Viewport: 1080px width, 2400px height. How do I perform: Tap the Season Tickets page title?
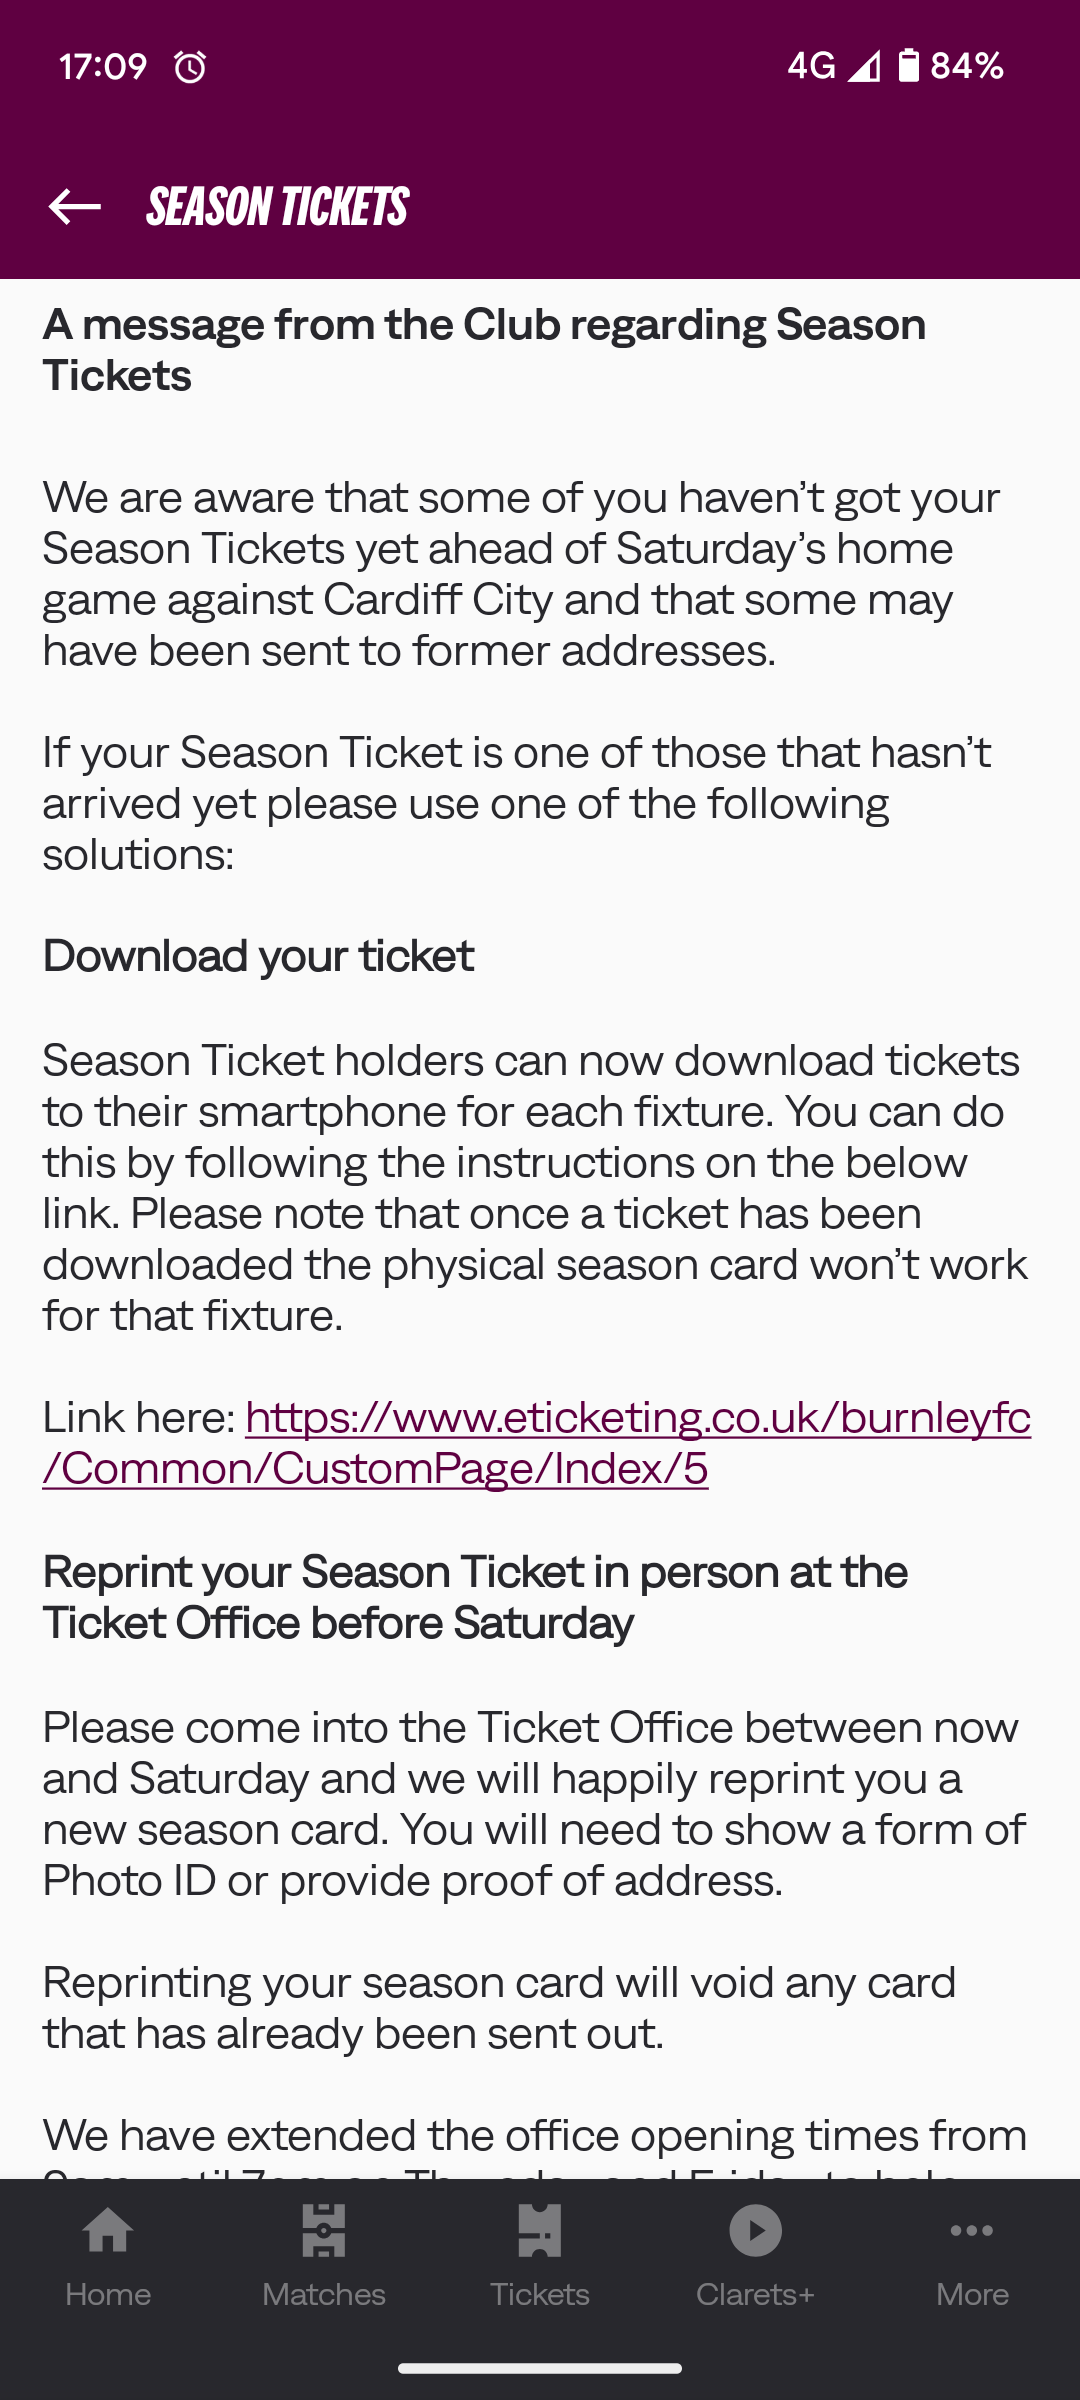[277, 207]
